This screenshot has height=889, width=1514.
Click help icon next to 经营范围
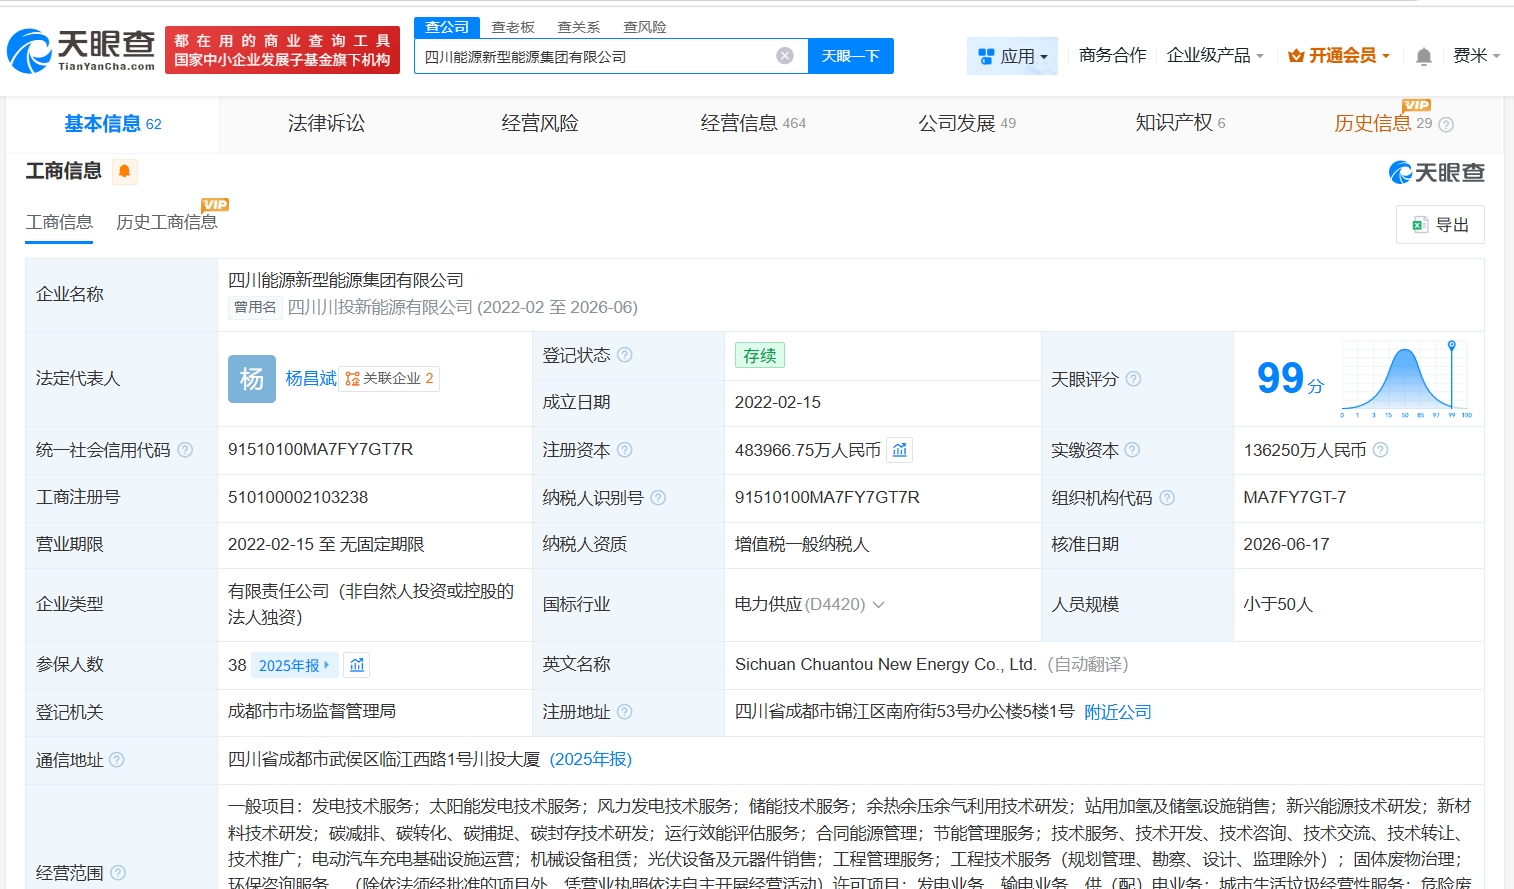point(118,873)
